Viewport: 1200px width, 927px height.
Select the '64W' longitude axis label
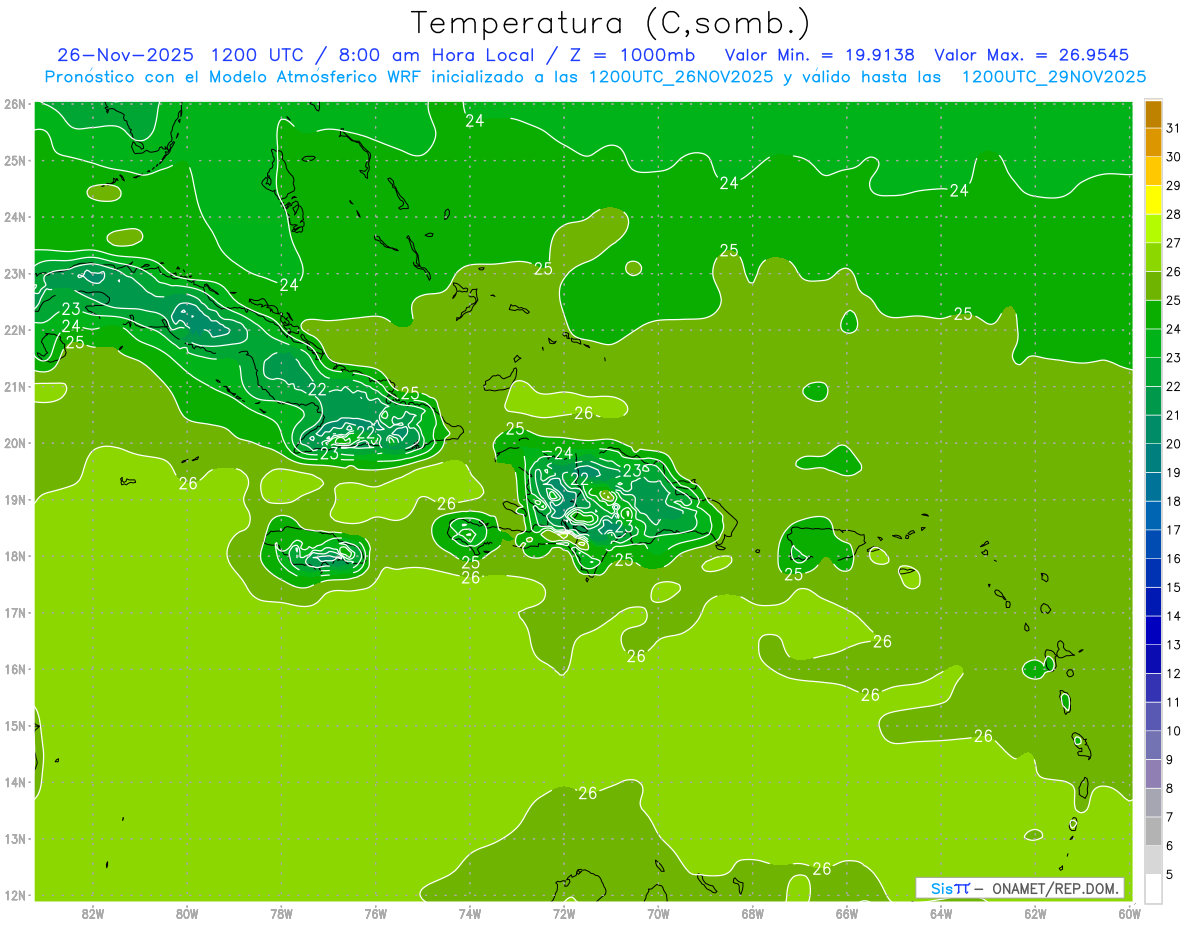click(941, 913)
